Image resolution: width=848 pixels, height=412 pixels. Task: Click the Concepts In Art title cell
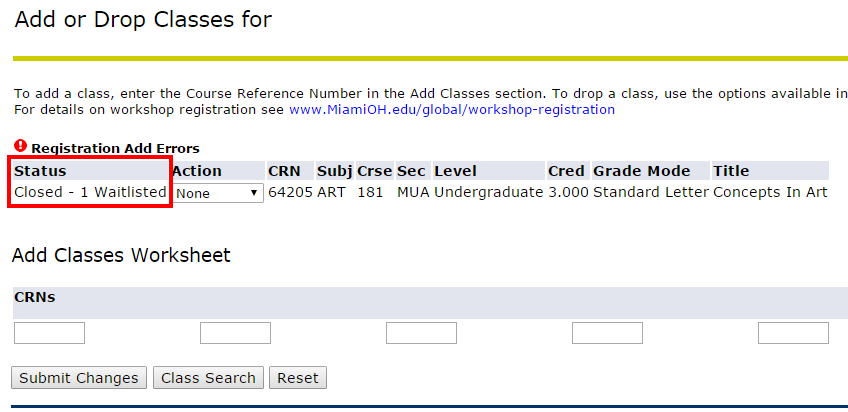pos(770,192)
